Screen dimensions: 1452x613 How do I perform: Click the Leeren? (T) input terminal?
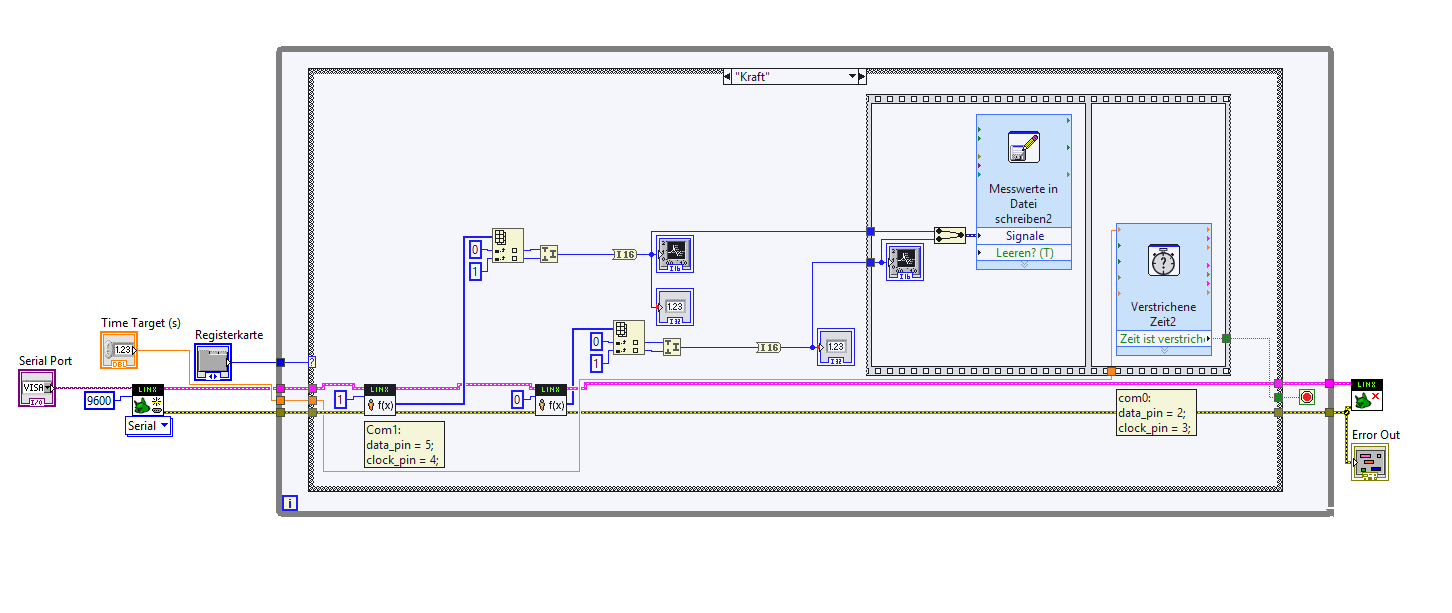(x=1024, y=253)
